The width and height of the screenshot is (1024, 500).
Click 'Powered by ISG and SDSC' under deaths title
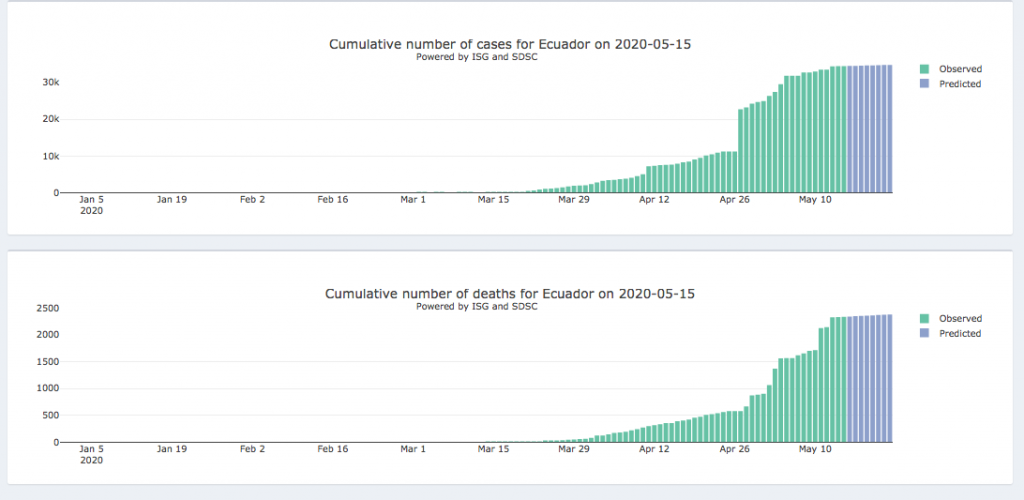tap(476, 306)
